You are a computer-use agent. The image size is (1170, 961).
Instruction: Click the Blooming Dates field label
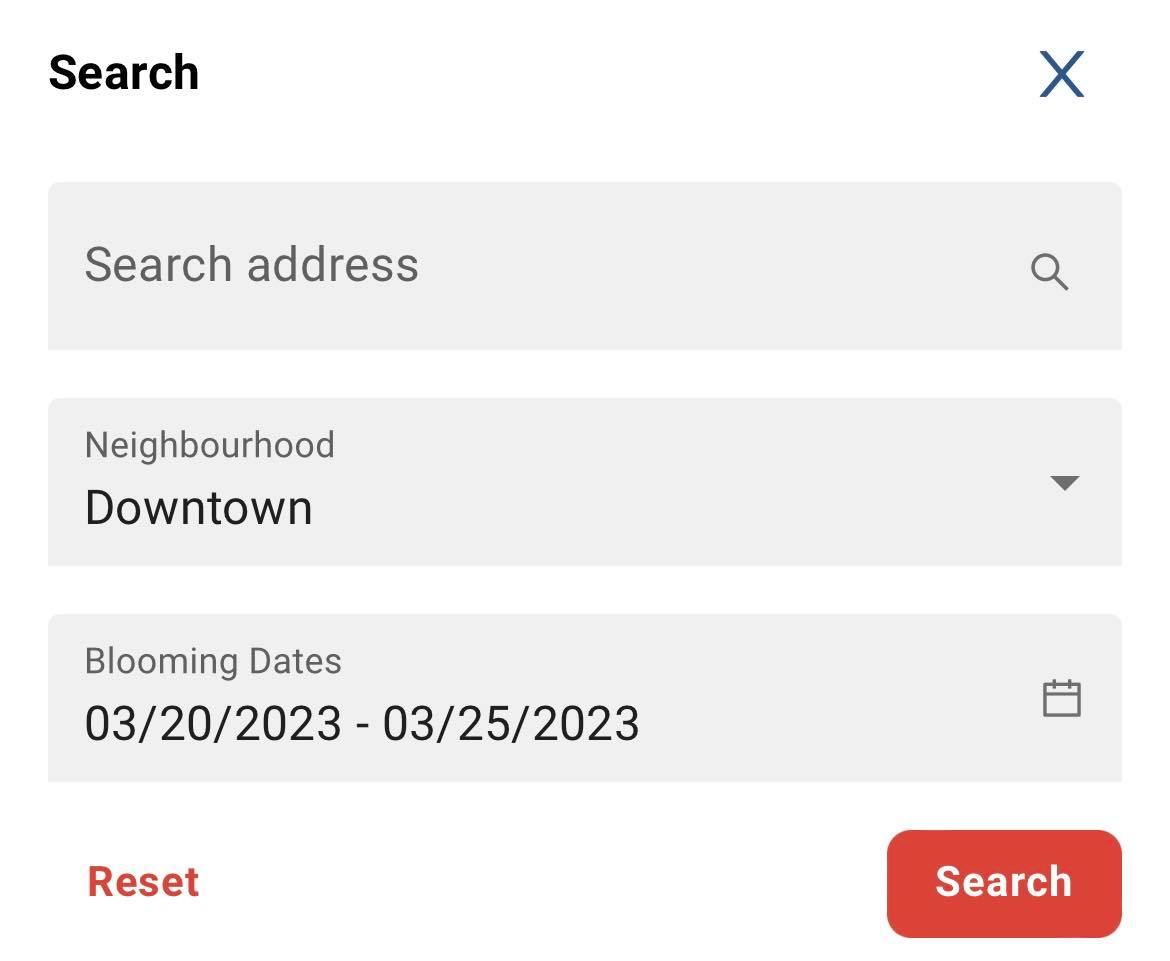[213, 661]
